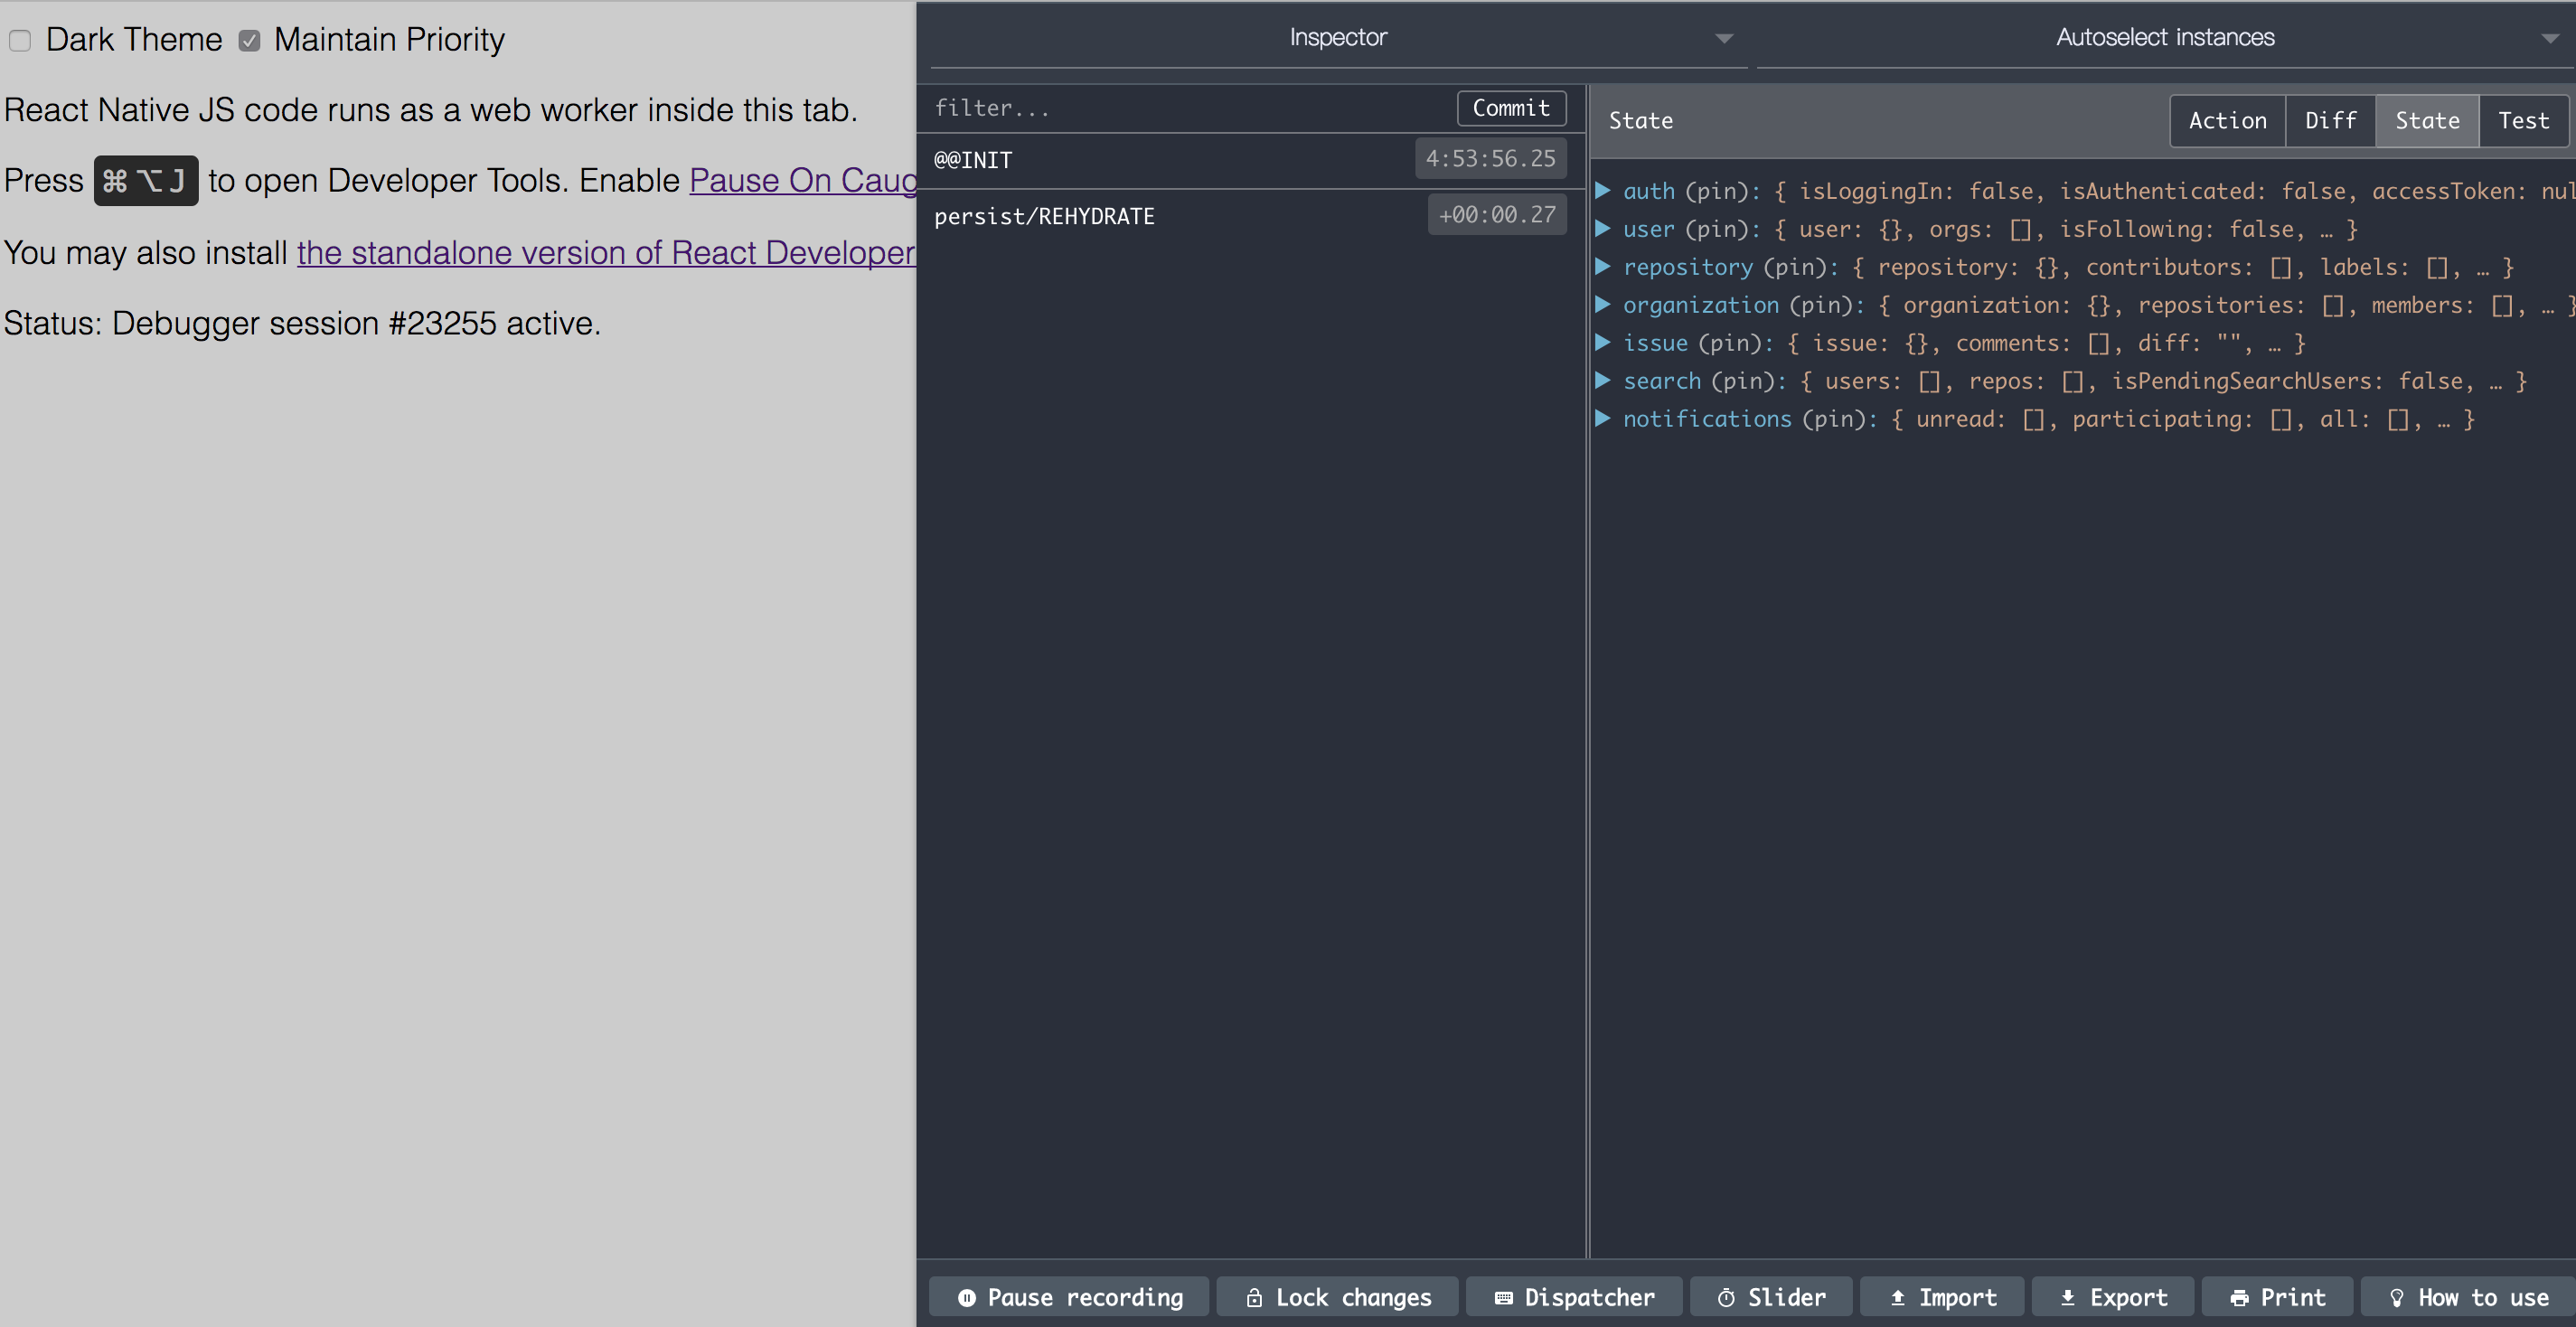Enable the Dark Theme checkbox

[20, 40]
